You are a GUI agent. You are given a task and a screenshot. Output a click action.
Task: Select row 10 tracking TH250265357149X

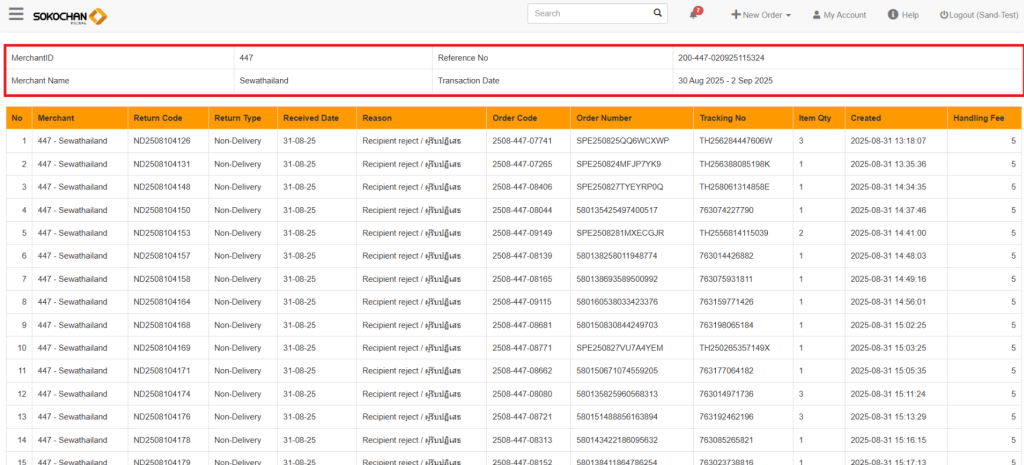click(x=735, y=348)
